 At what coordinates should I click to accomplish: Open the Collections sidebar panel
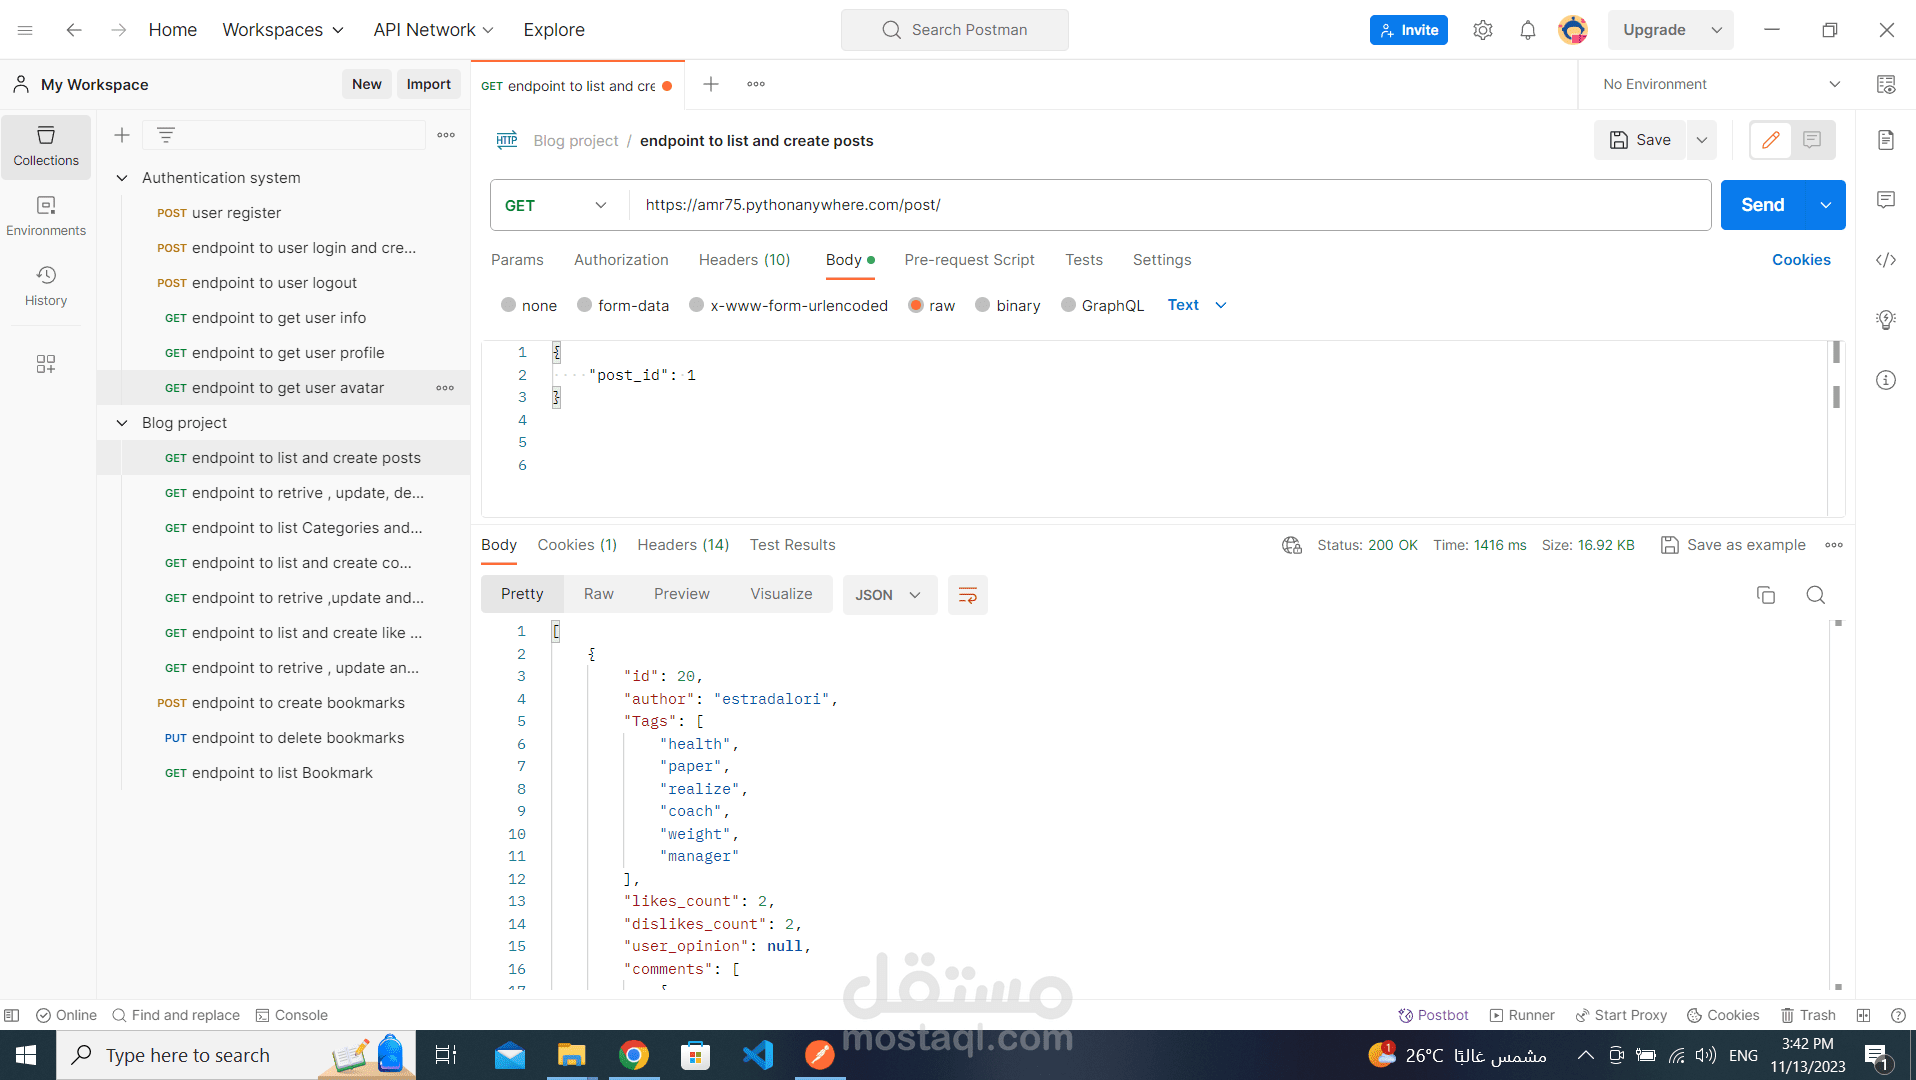(46, 146)
